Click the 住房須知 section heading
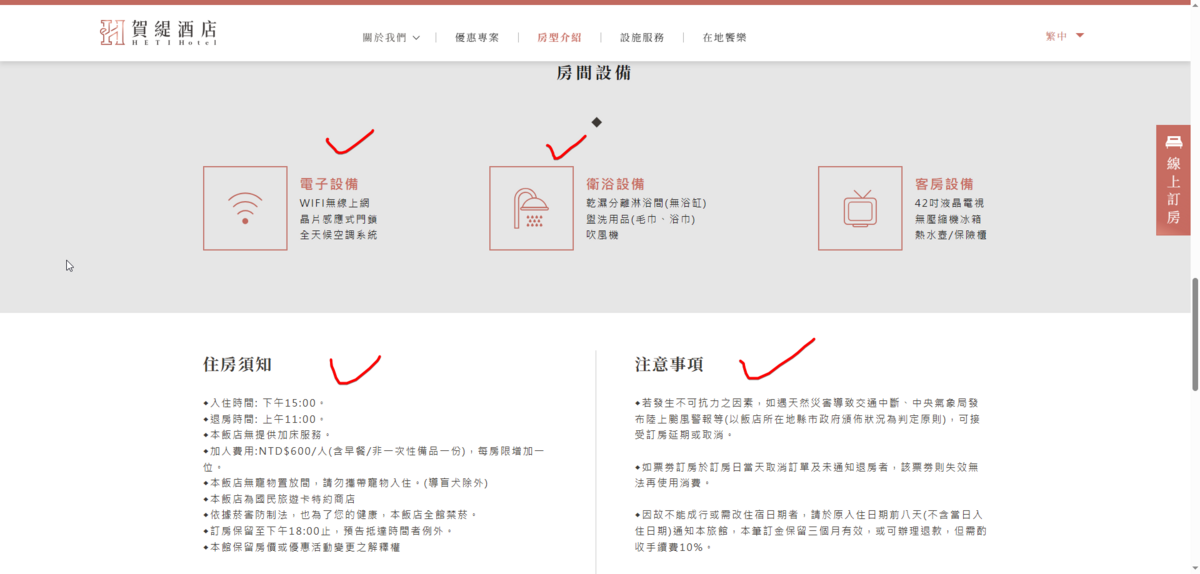This screenshot has width=1200, height=574. 237,364
